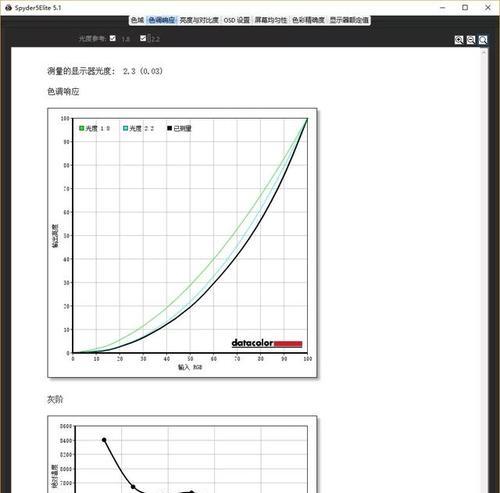
Task: Click the datacolor logo in the chart
Action: pyautogui.click(x=267, y=343)
